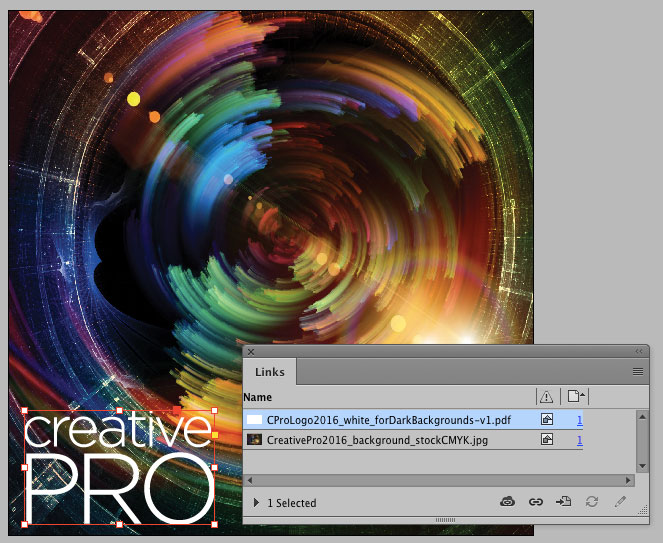Go to page 1 link for CProLogo2016 PDF
This screenshot has height=543, width=663.
click(579, 420)
